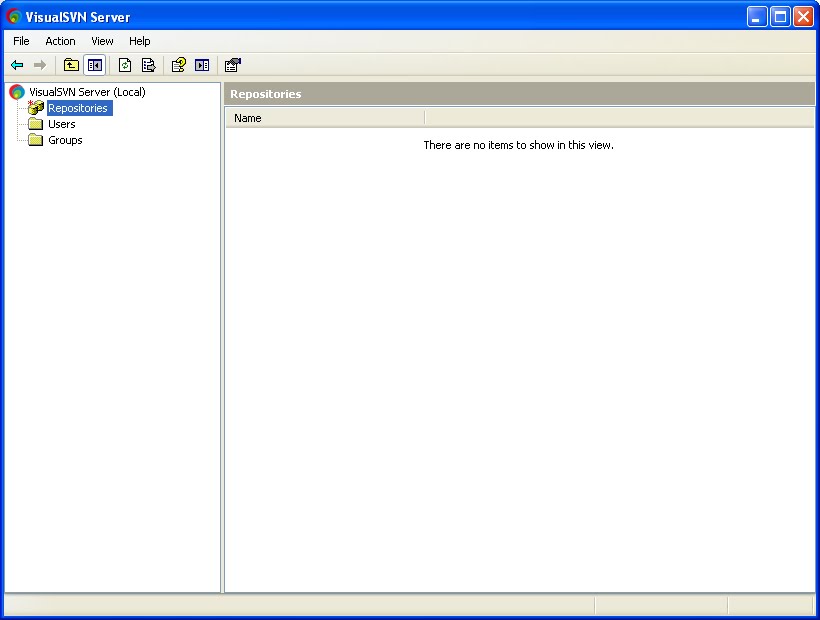Open the File menu

click(x=21, y=41)
